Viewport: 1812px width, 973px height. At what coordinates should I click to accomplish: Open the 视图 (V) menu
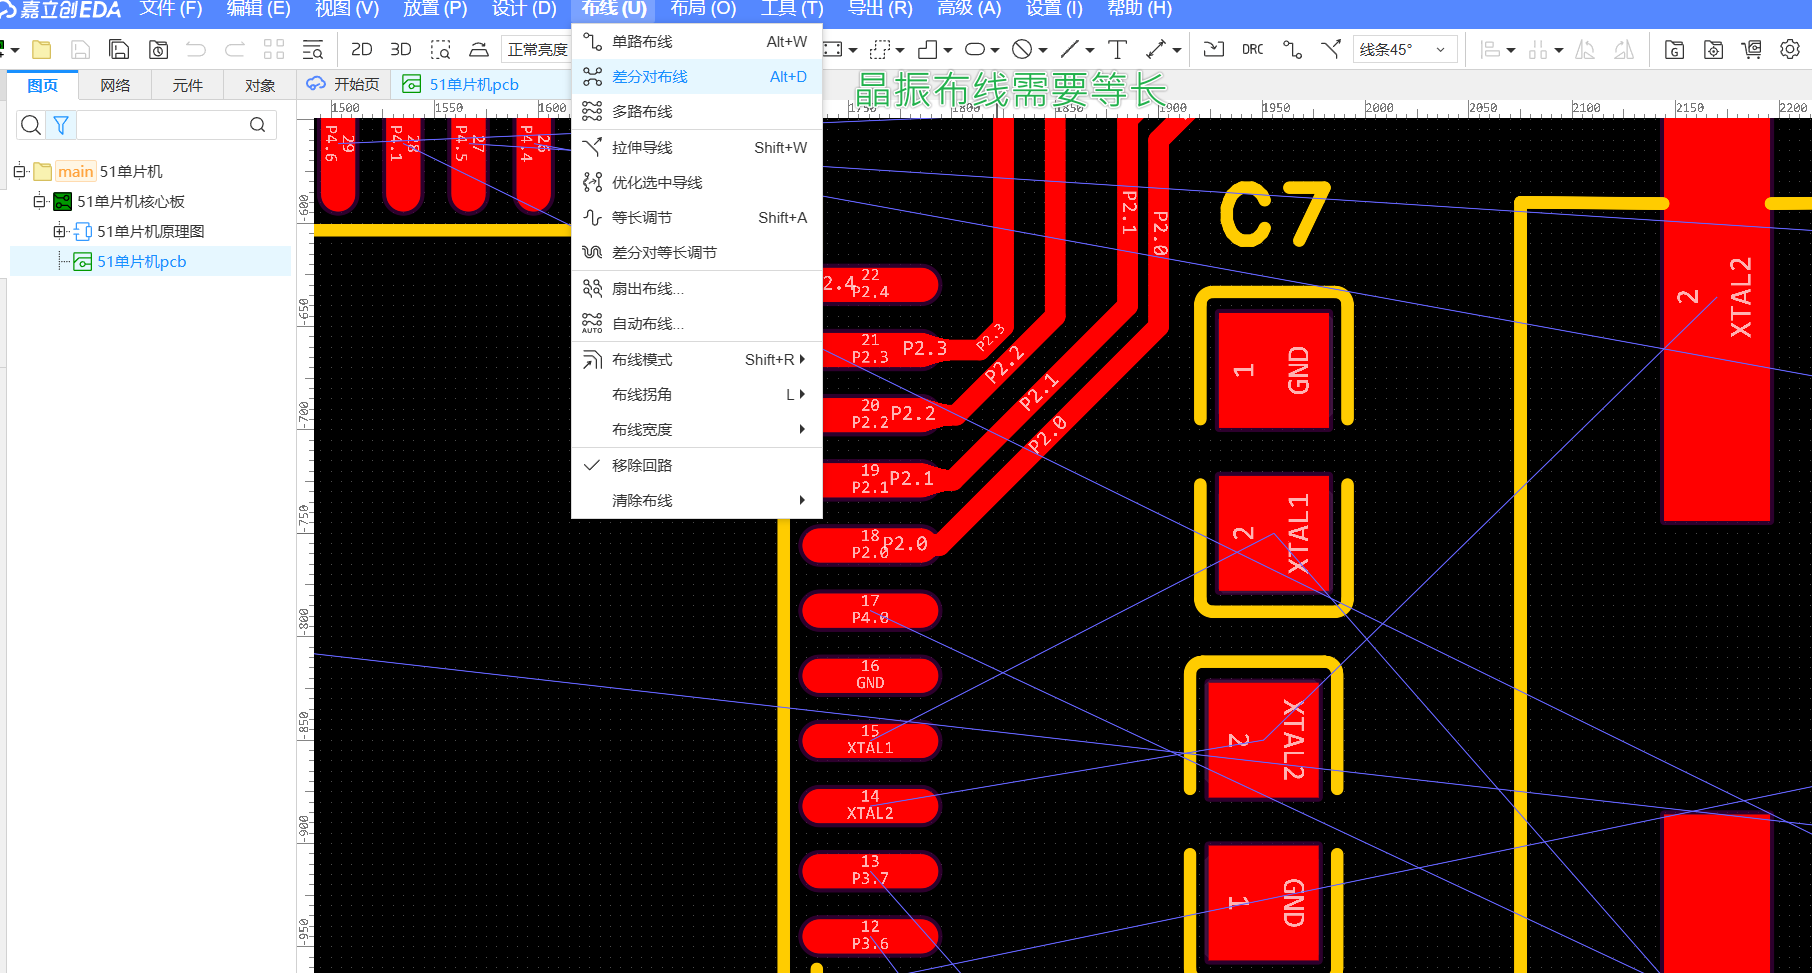(347, 9)
